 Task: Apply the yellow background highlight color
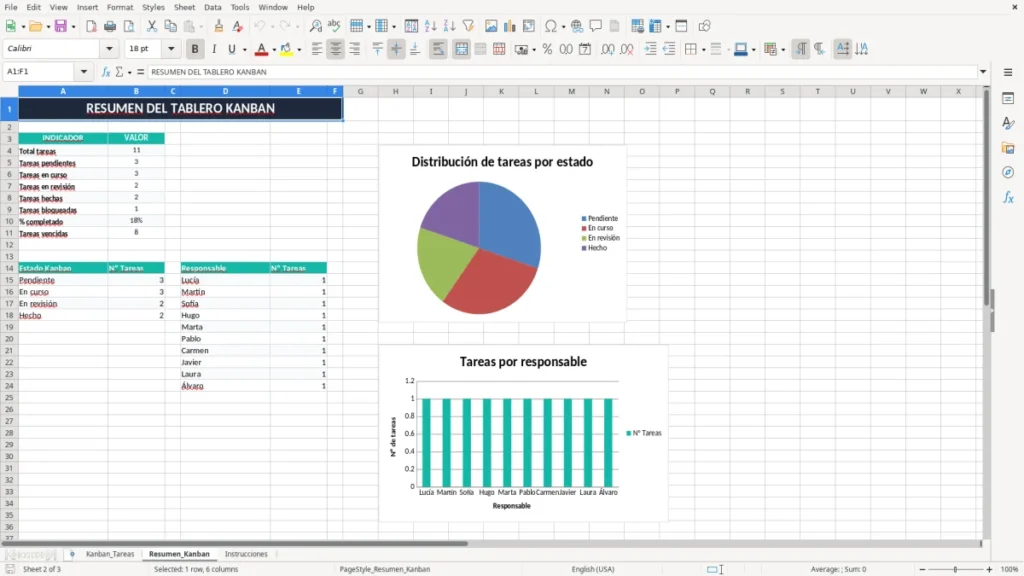[x=286, y=49]
